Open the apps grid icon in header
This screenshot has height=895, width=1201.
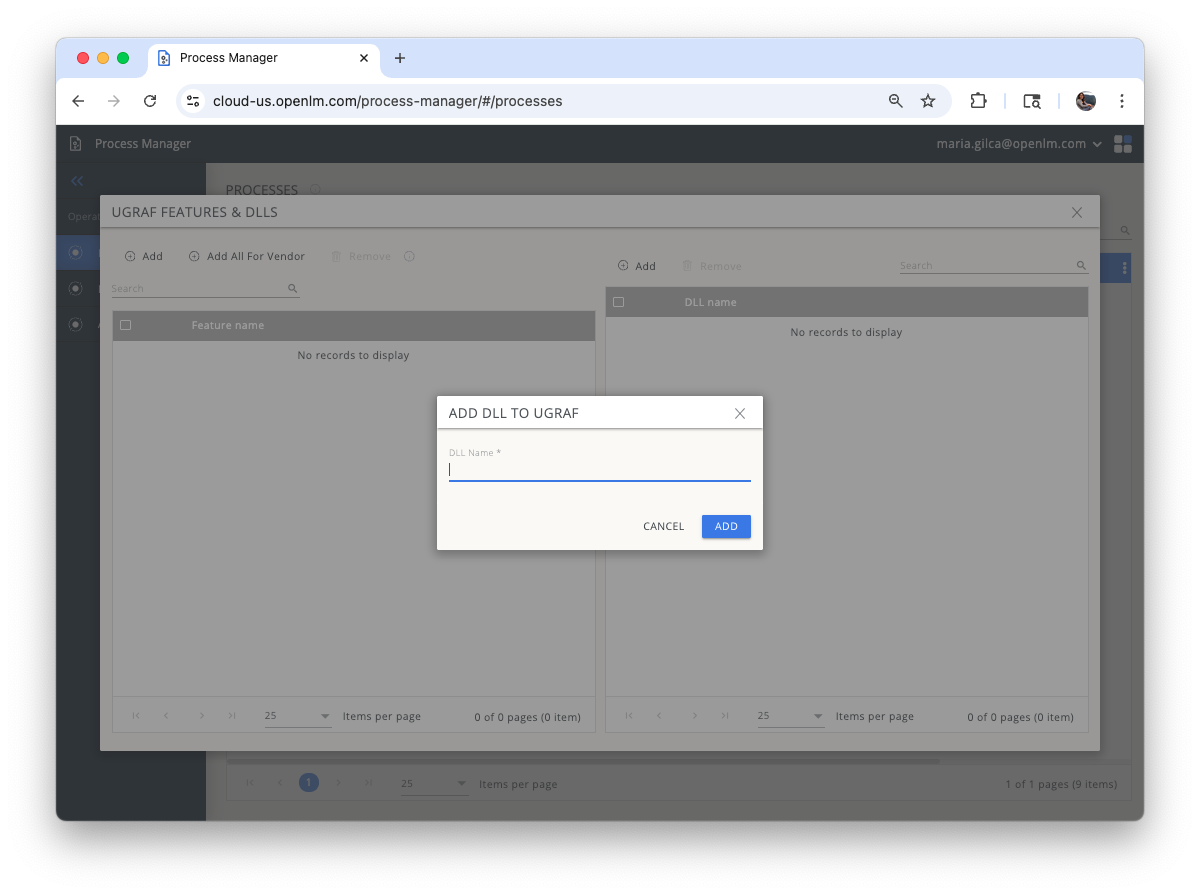tap(1122, 143)
